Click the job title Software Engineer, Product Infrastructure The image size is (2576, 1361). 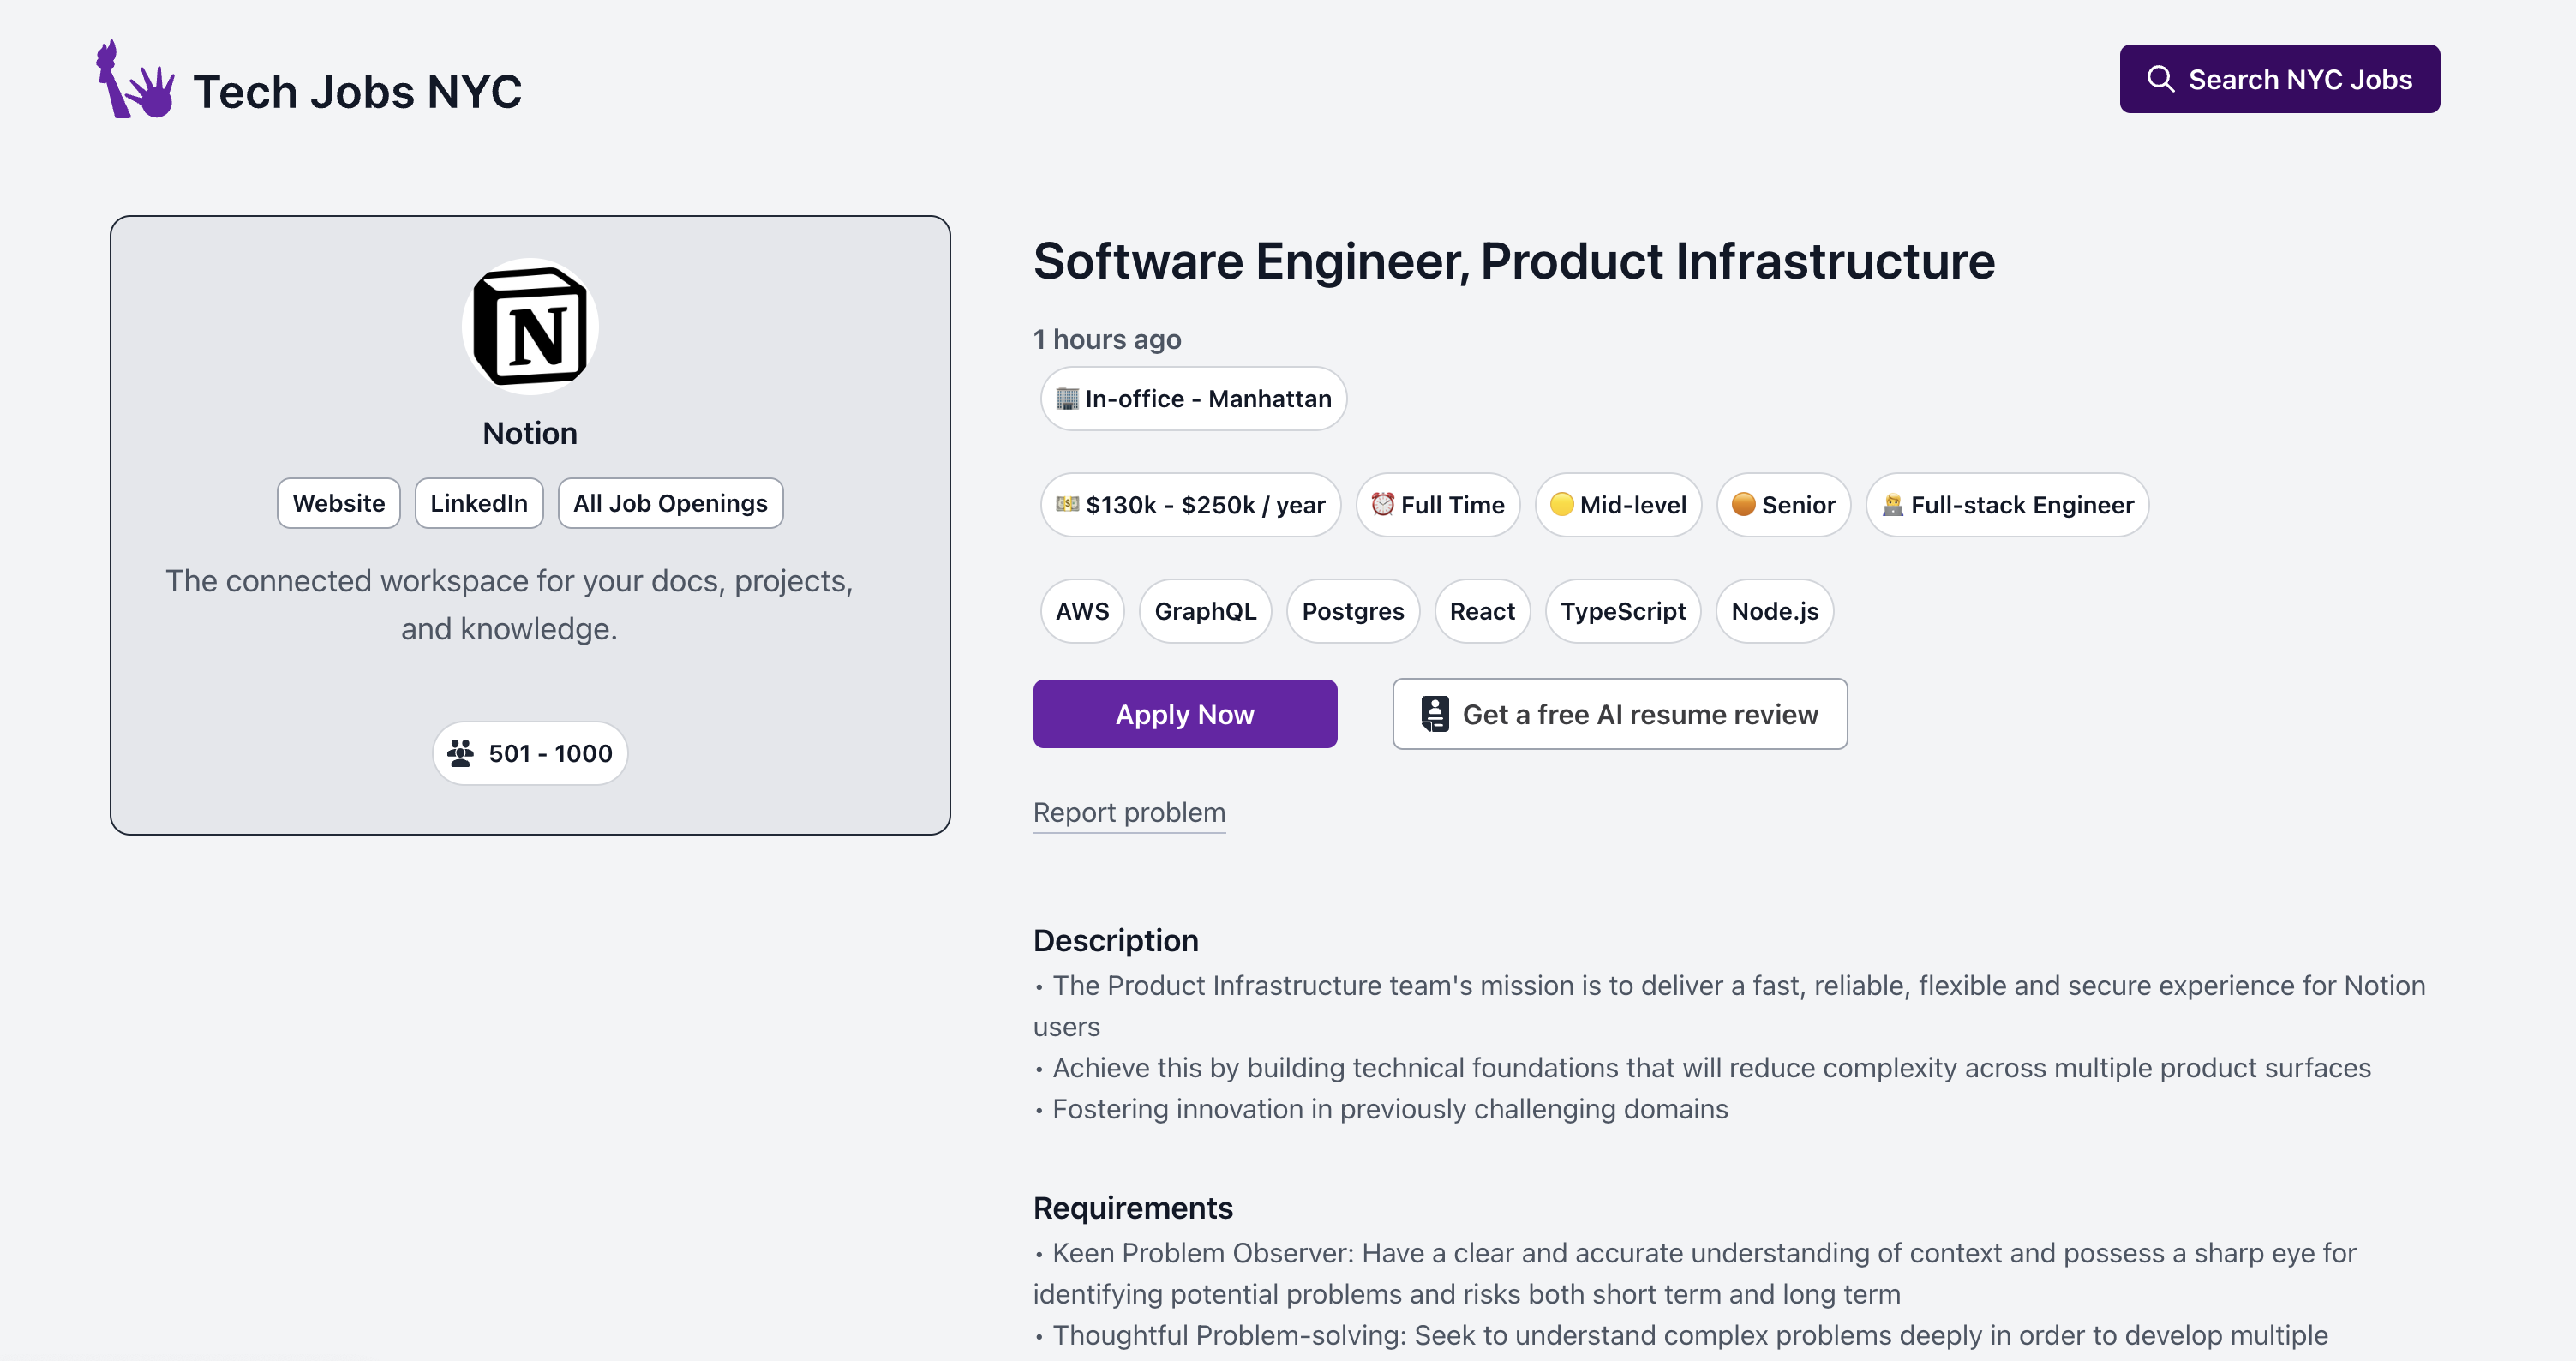point(1514,262)
